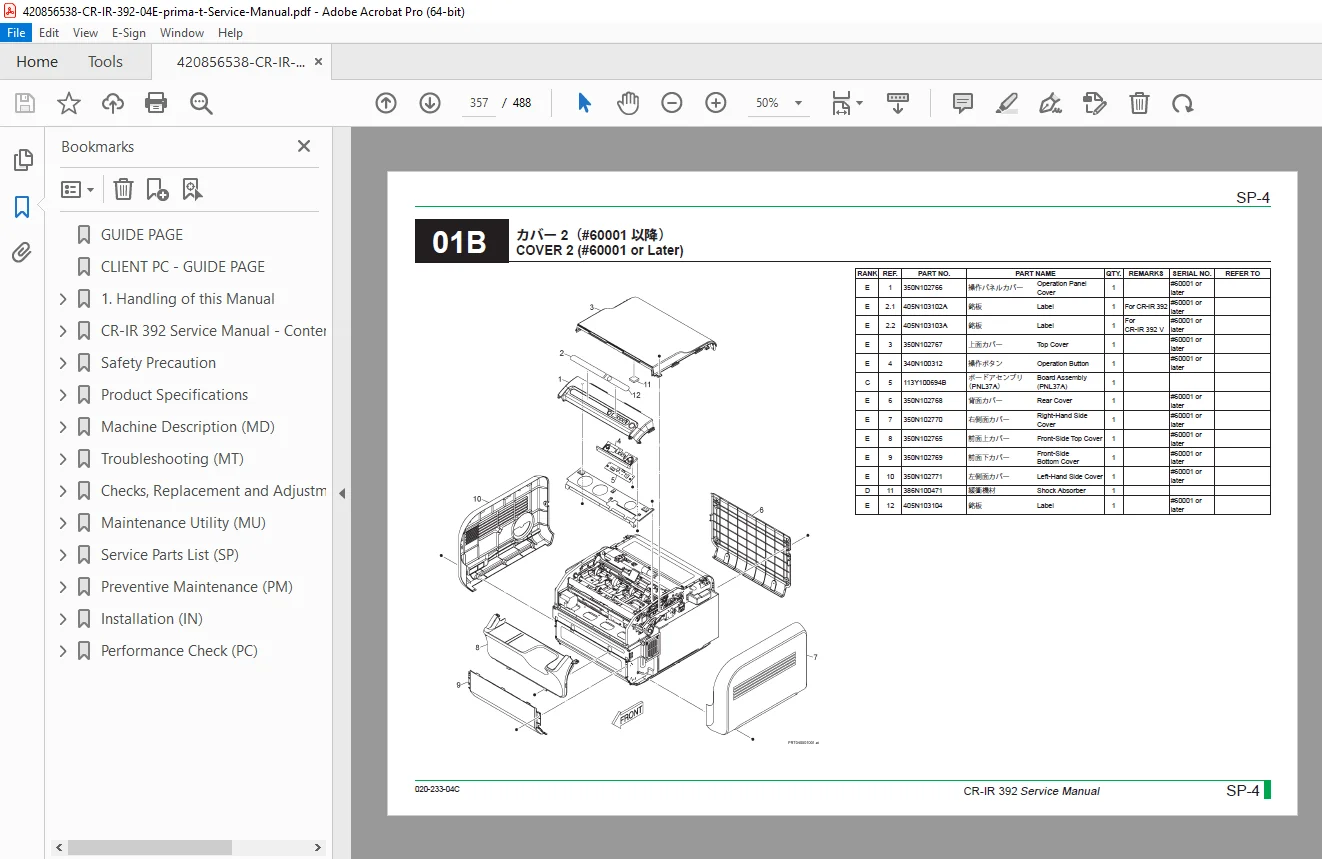Toggle the Bookmarks panel icon
Viewport: 1322px width, 859px height.
pyautogui.click(x=22, y=207)
